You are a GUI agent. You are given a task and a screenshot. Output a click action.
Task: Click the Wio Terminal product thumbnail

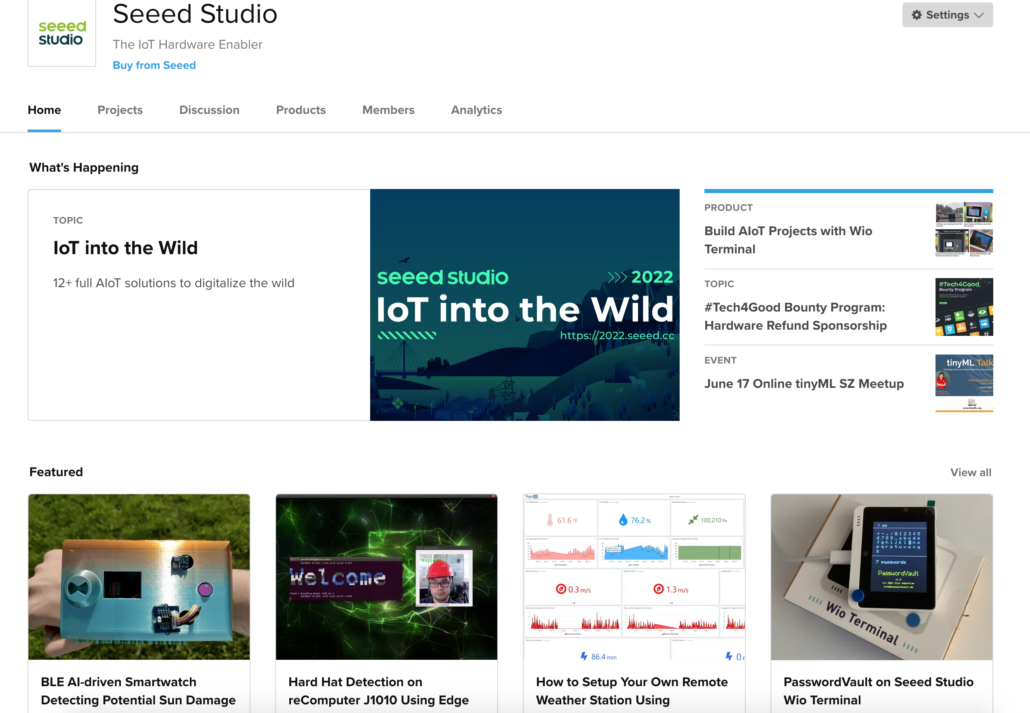(964, 229)
